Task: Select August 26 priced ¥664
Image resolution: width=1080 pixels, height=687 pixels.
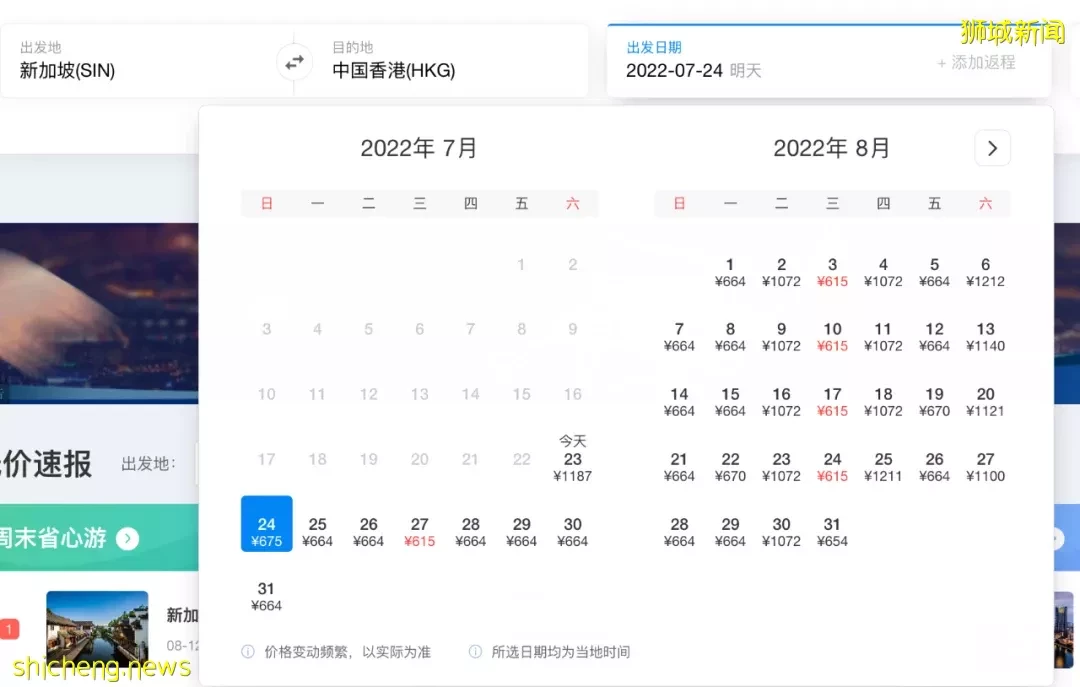Action: tap(934, 466)
